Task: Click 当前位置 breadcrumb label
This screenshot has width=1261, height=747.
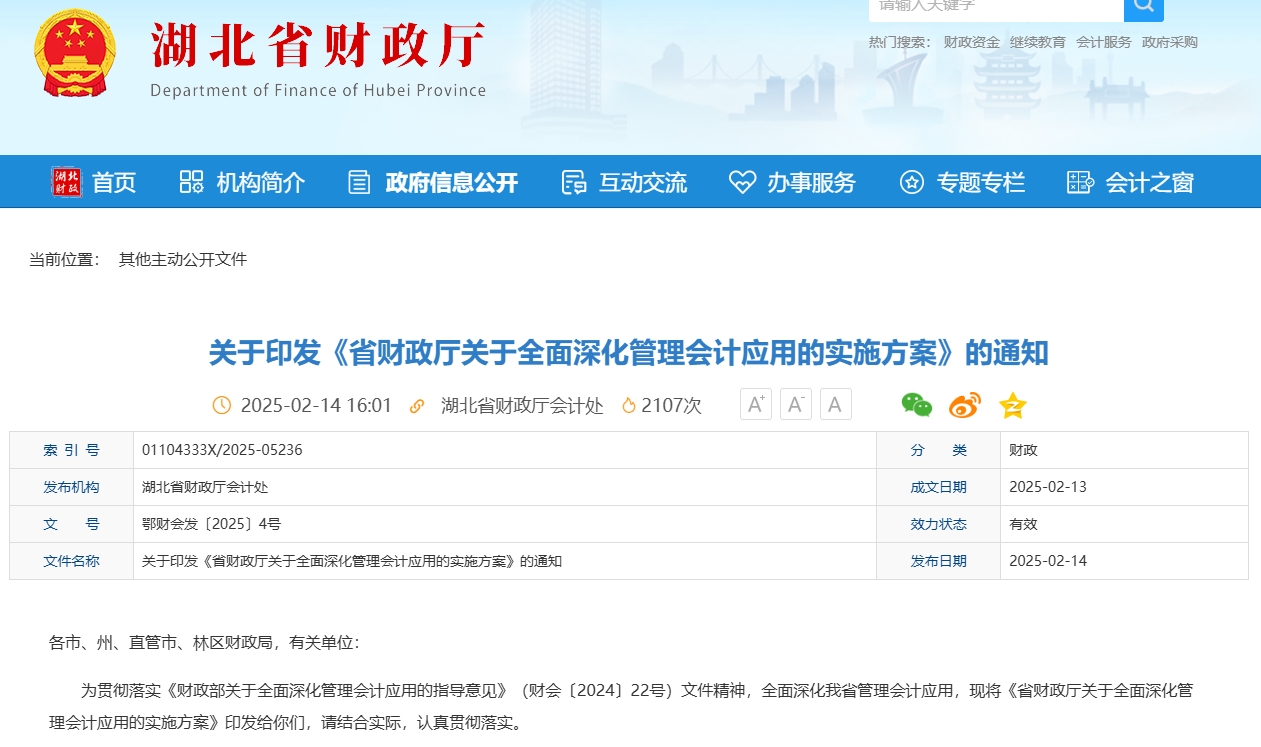Action: tap(65, 260)
